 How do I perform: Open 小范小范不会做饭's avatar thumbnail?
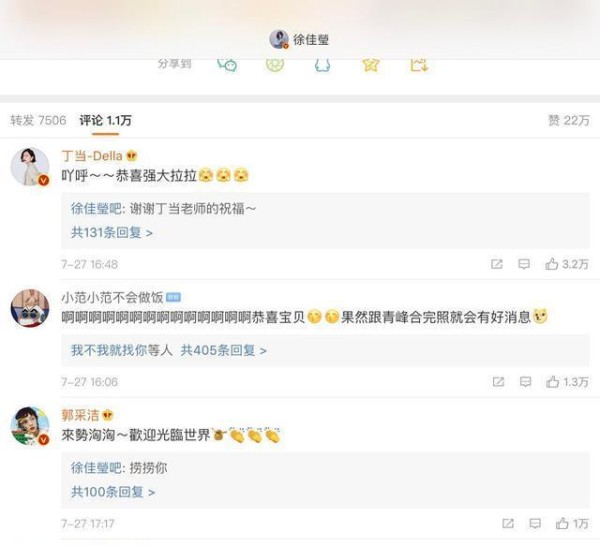tap(30, 308)
